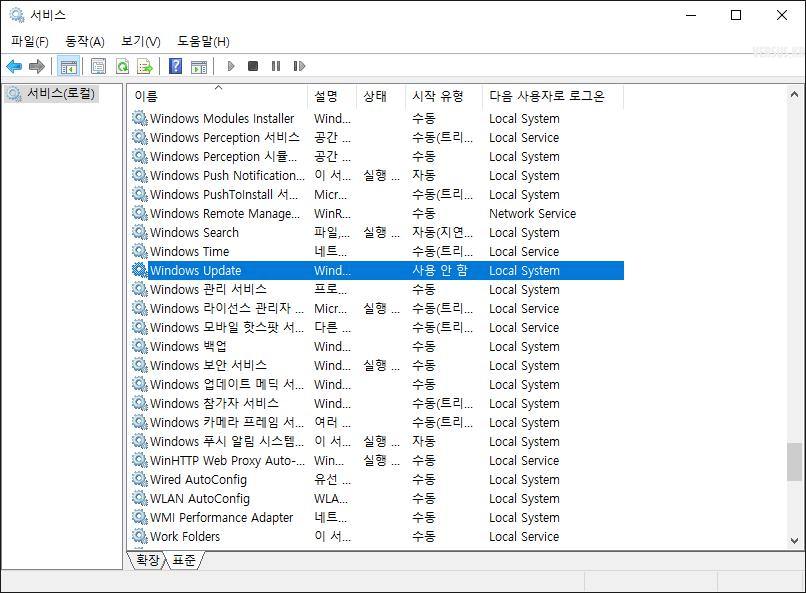This screenshot has height=593, width=806.
Task: Select WMI Performance Adapter service
Action: click(x=377, y=517)
